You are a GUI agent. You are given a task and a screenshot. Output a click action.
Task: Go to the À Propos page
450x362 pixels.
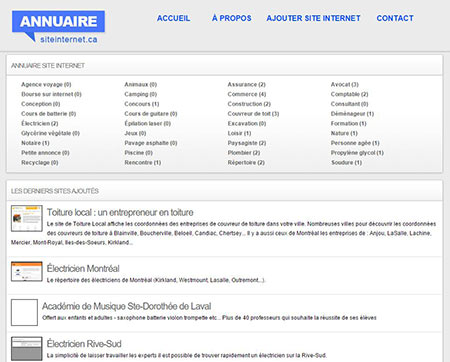point(232,18)
